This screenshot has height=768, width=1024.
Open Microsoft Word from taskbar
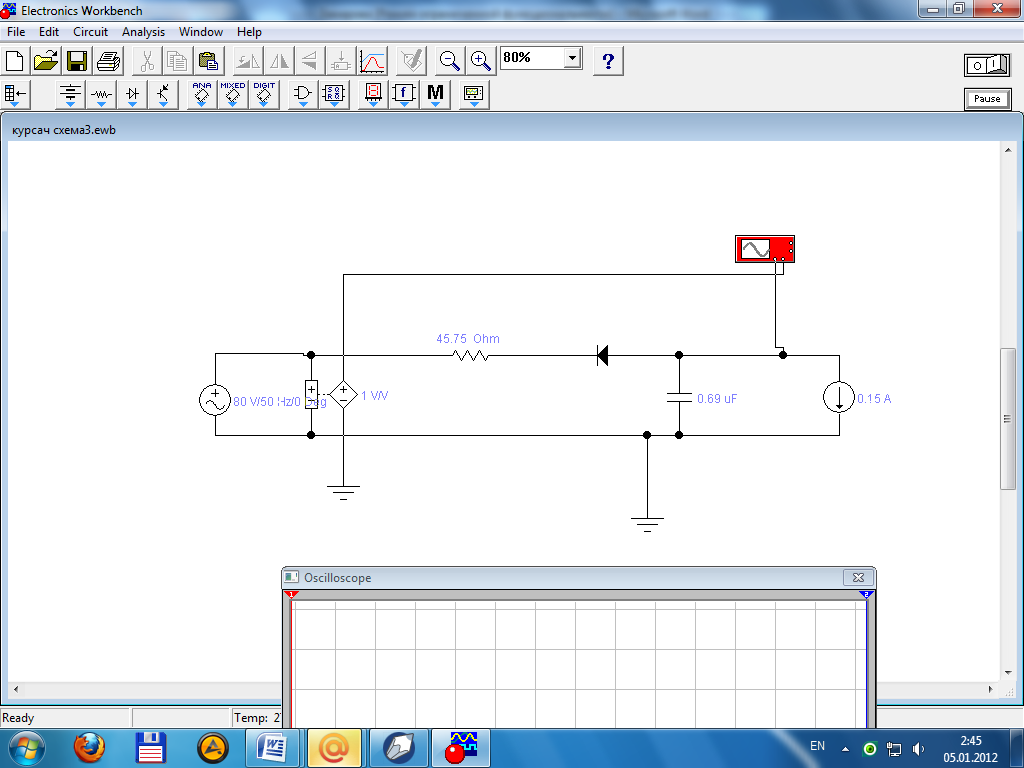(x=272, y=748)
